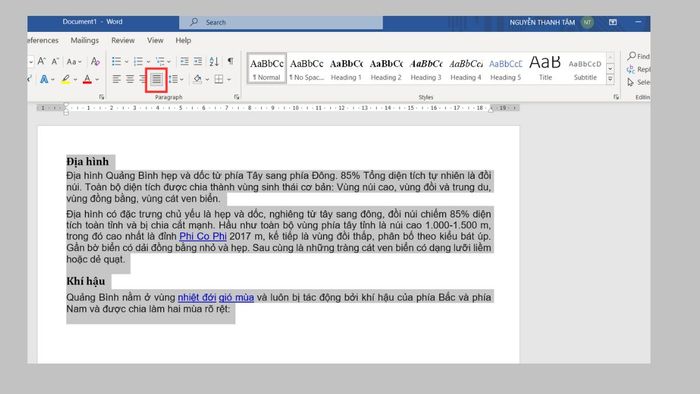
Task: Click in the Search box in title bar
Action: click(281, 22)
